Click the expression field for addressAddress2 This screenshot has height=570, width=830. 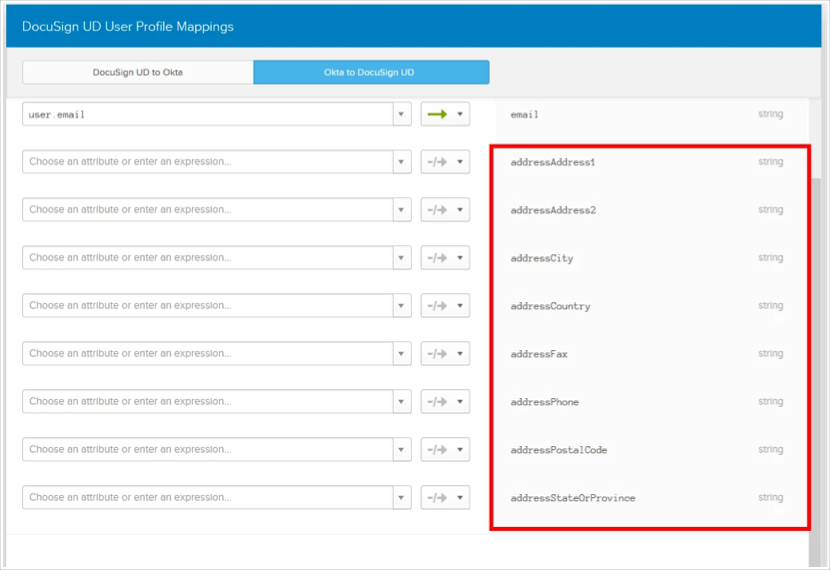click(207, 210)
